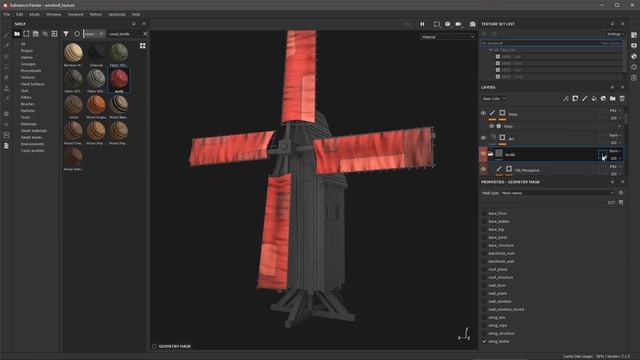Open the Window menu
The width and height of the screenshot is (640, 360).
coord(53,14)
